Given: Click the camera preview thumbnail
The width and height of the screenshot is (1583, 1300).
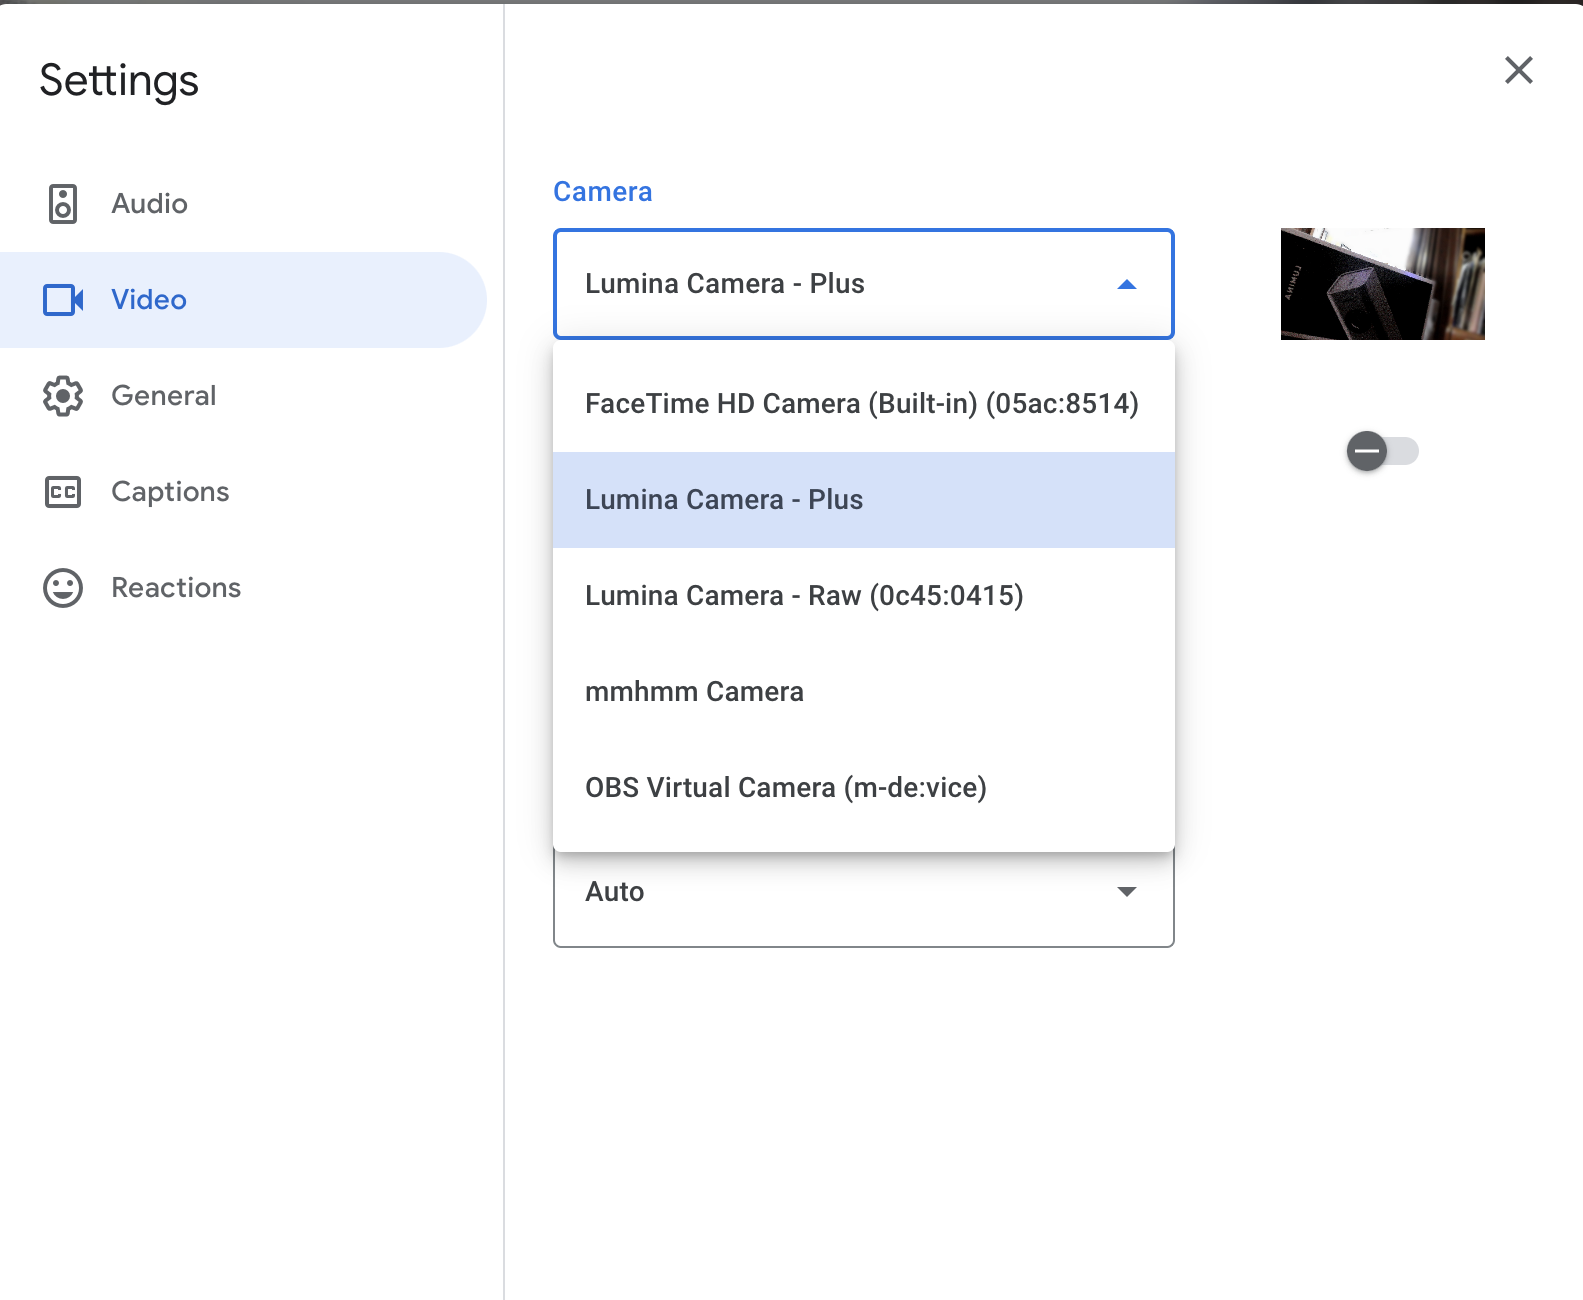Looking at the screenshot, I should coord(1383,284).
